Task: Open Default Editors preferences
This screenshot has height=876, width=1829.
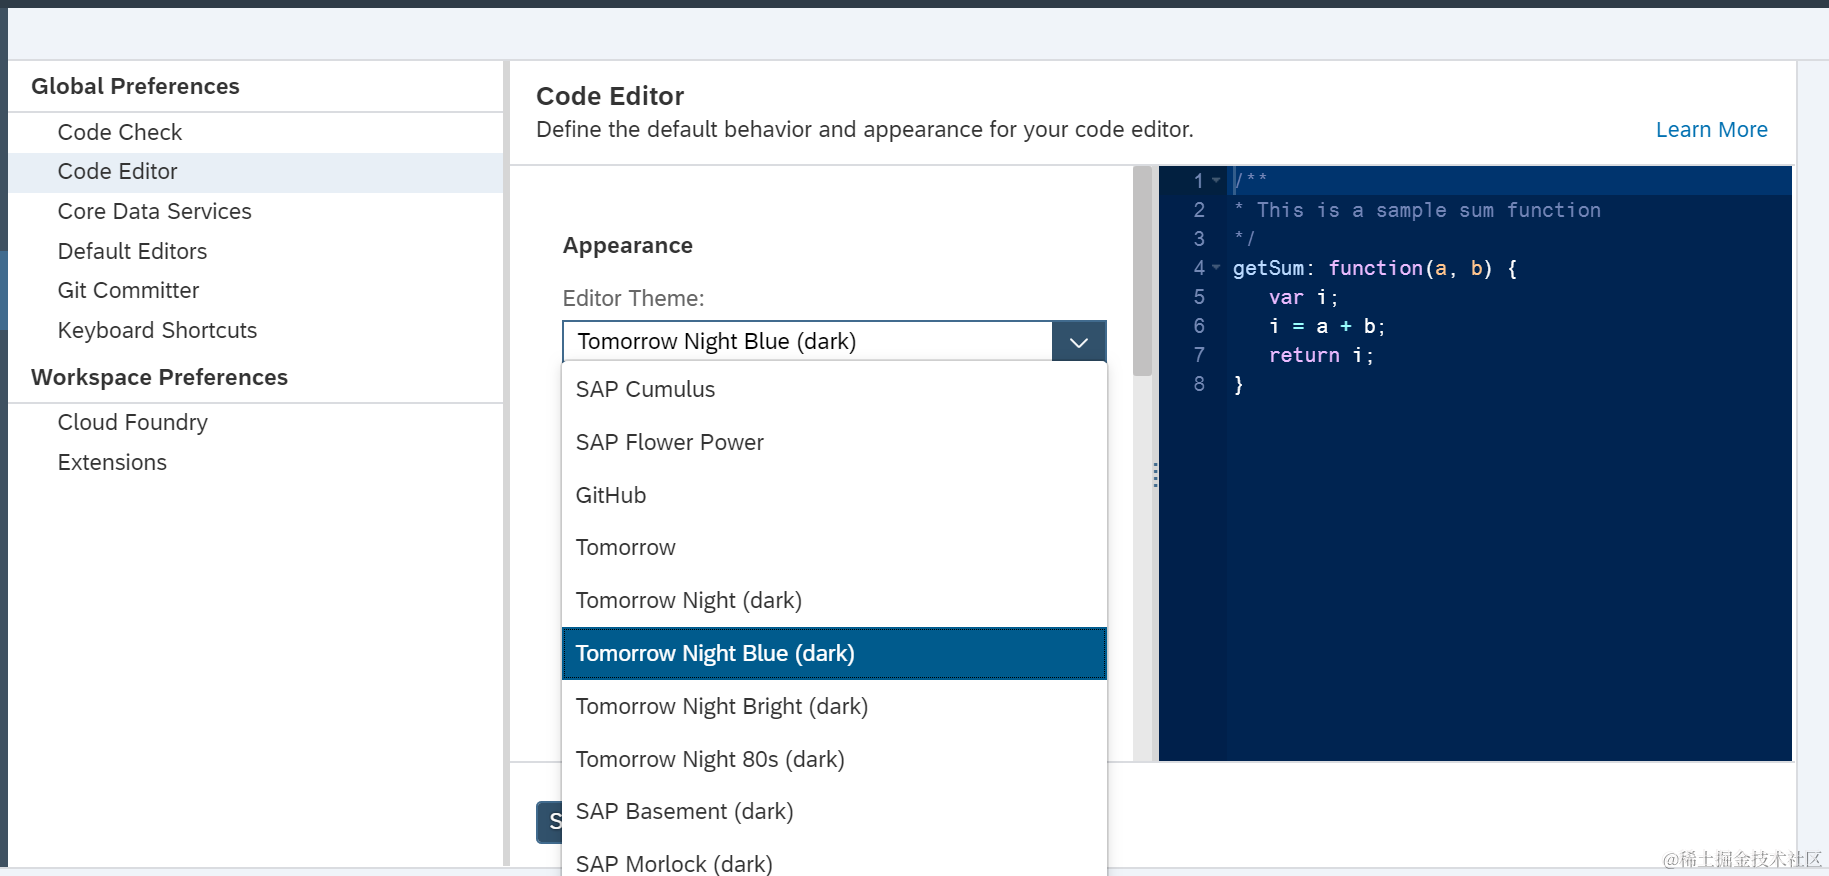Action: (132, 251)
